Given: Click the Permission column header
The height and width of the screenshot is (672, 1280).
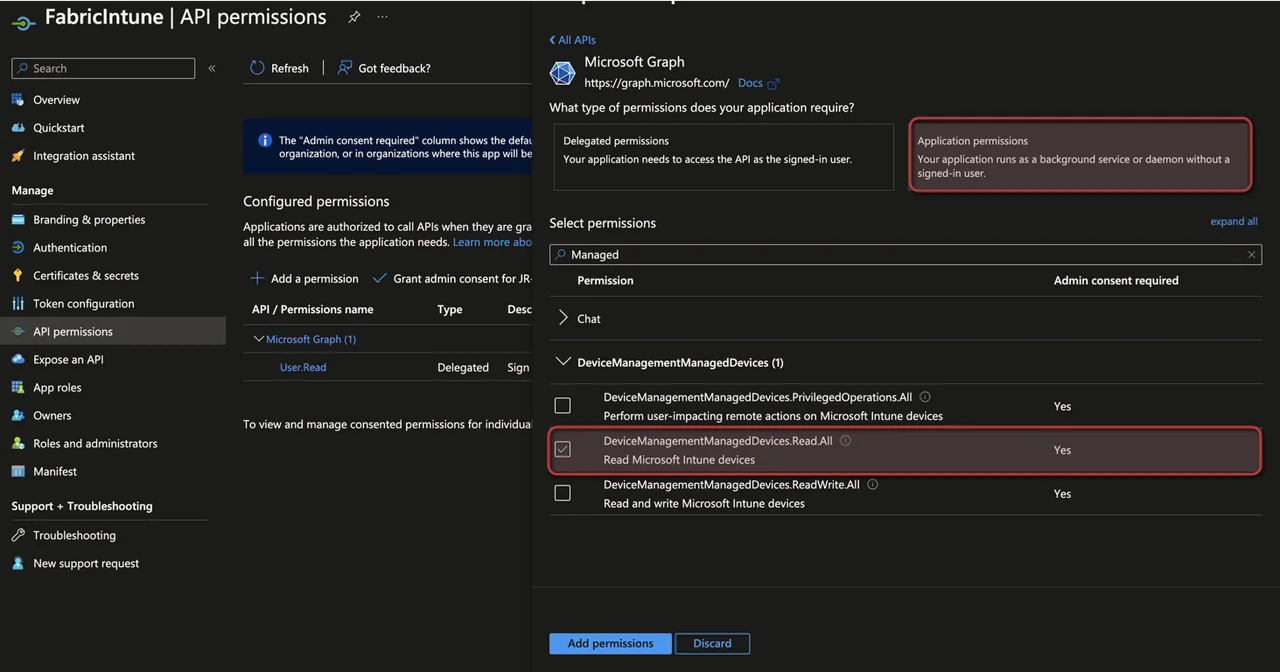Looking at the screenshot, I should click(x=605, y=281).
